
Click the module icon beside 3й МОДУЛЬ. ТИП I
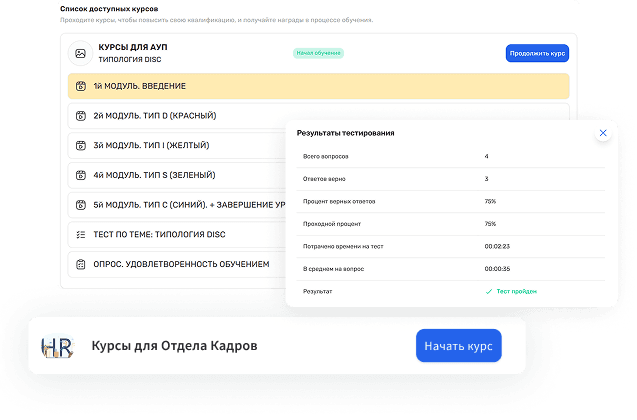[81, 145]
